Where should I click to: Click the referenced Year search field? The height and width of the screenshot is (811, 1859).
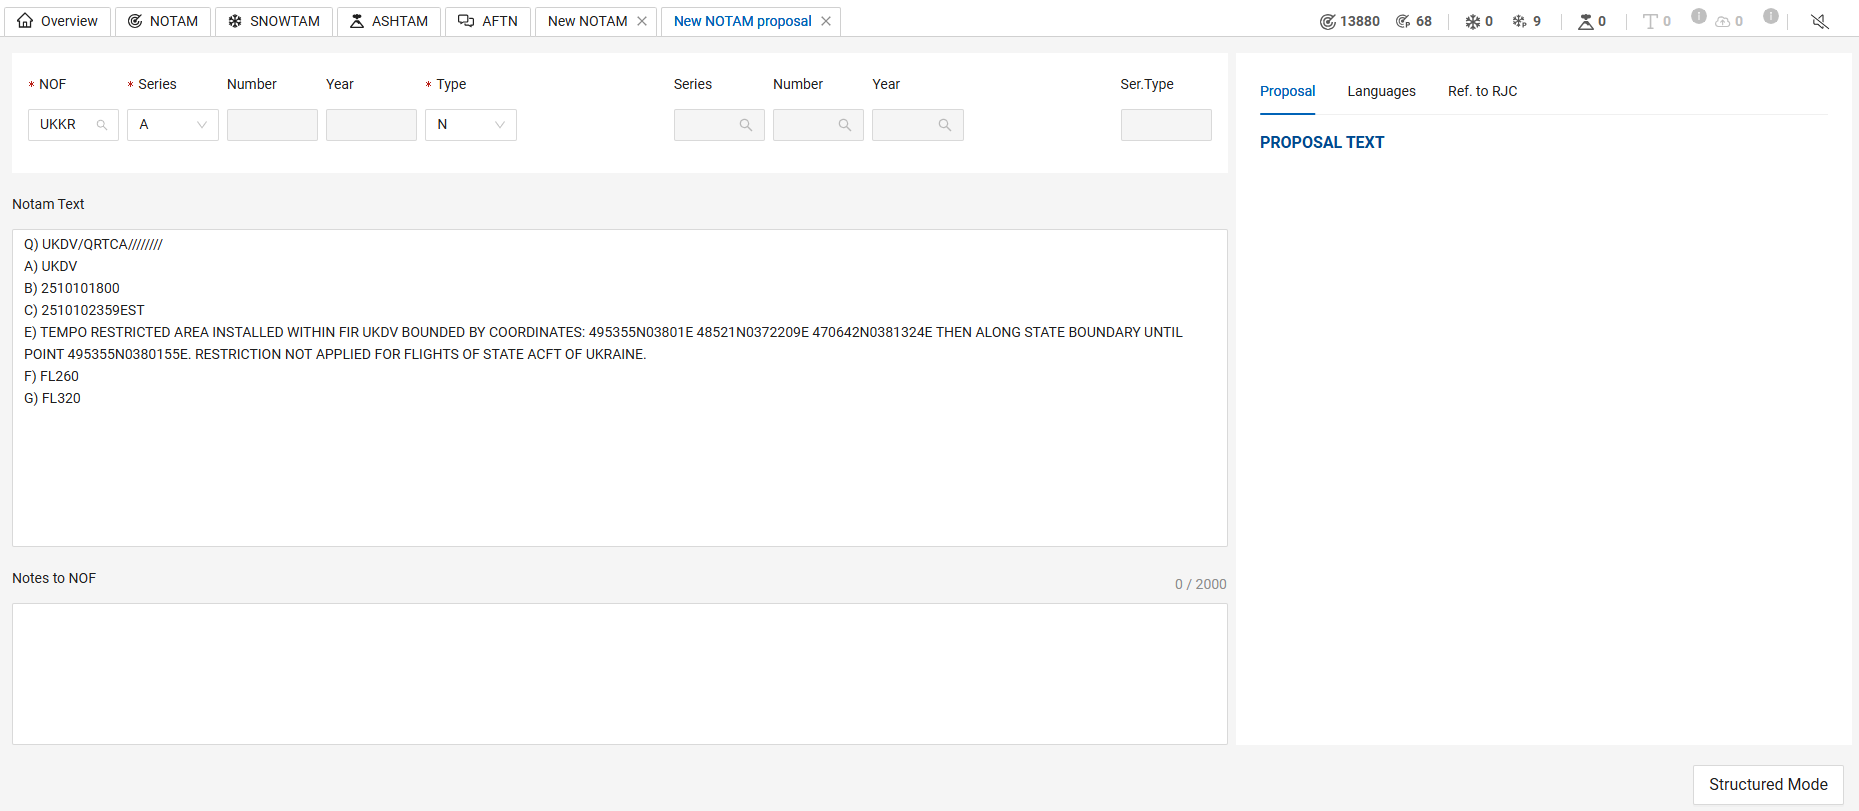tap(918, 125)
